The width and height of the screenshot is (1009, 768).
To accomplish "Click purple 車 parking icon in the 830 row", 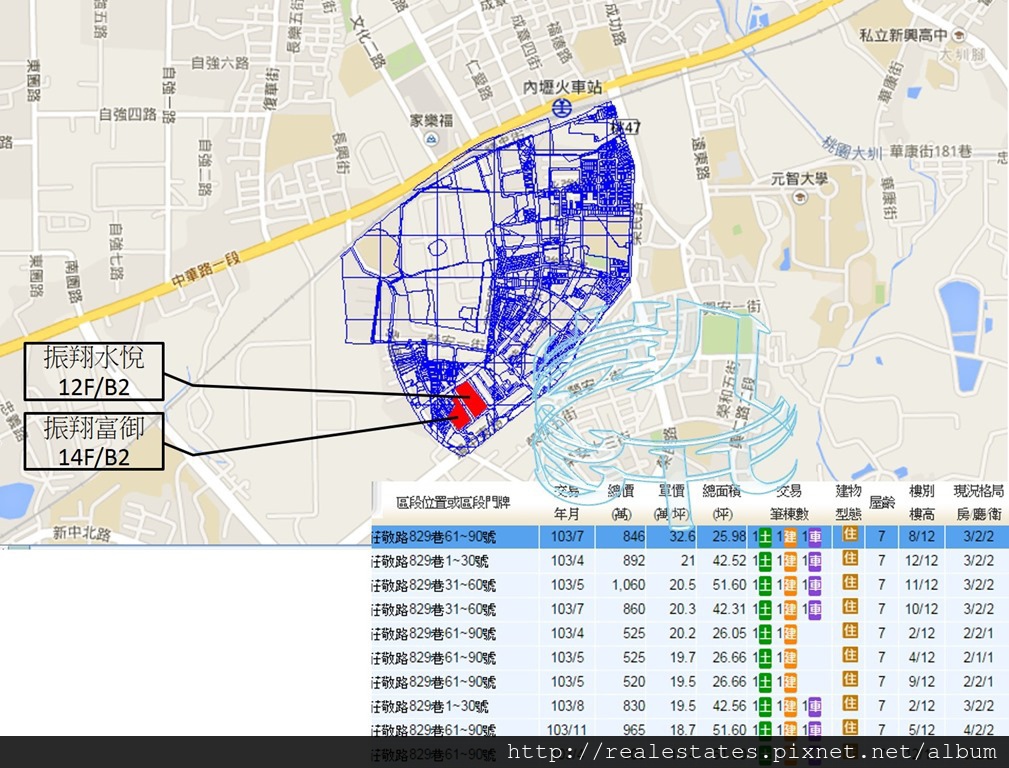I will 815,706.
